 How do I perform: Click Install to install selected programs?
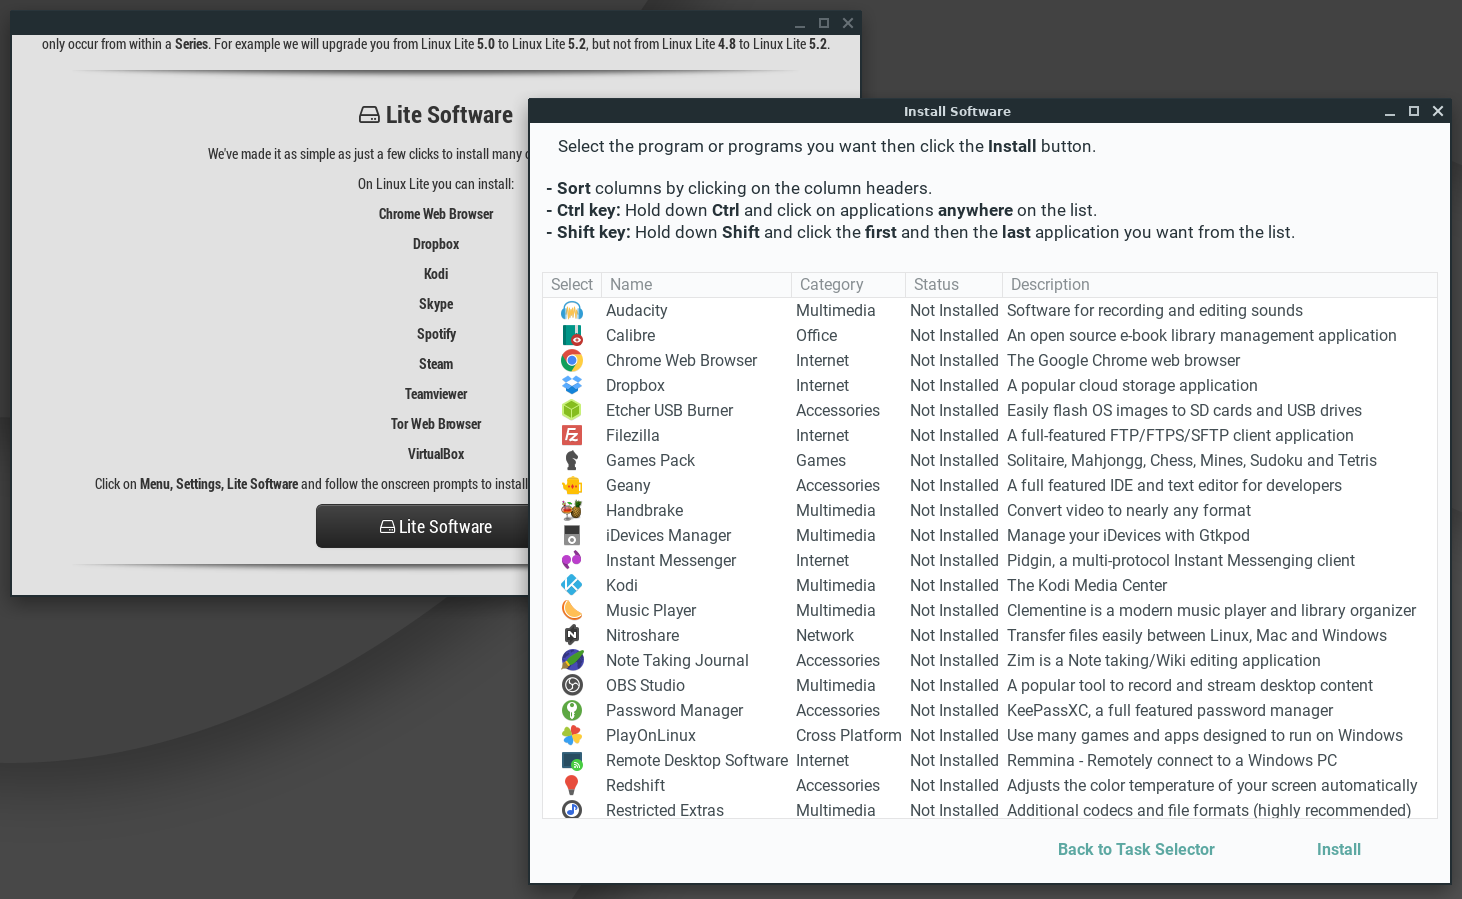click(1338, 849)
